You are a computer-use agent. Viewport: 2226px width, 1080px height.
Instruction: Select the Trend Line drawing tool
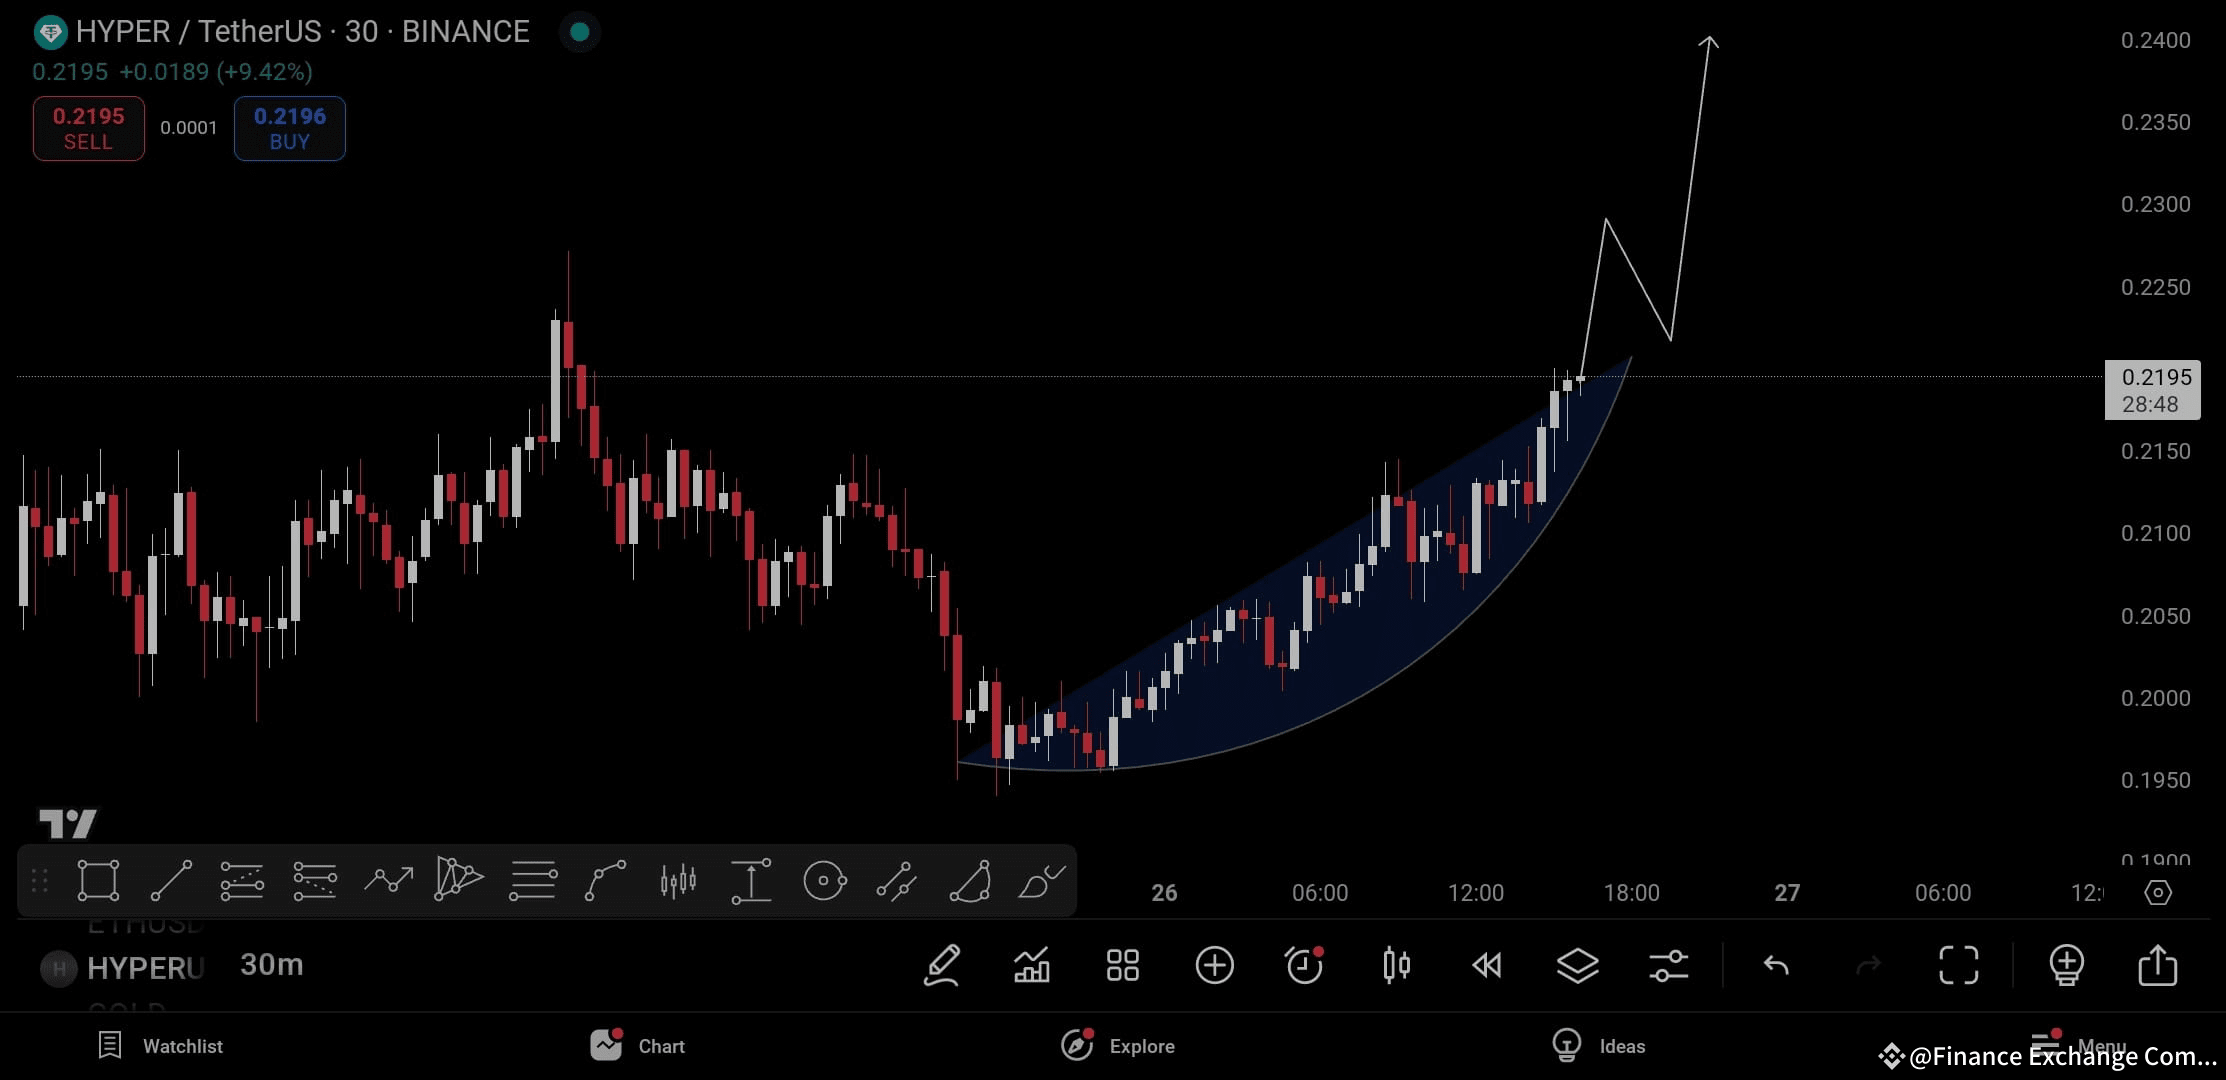point(171,881)
